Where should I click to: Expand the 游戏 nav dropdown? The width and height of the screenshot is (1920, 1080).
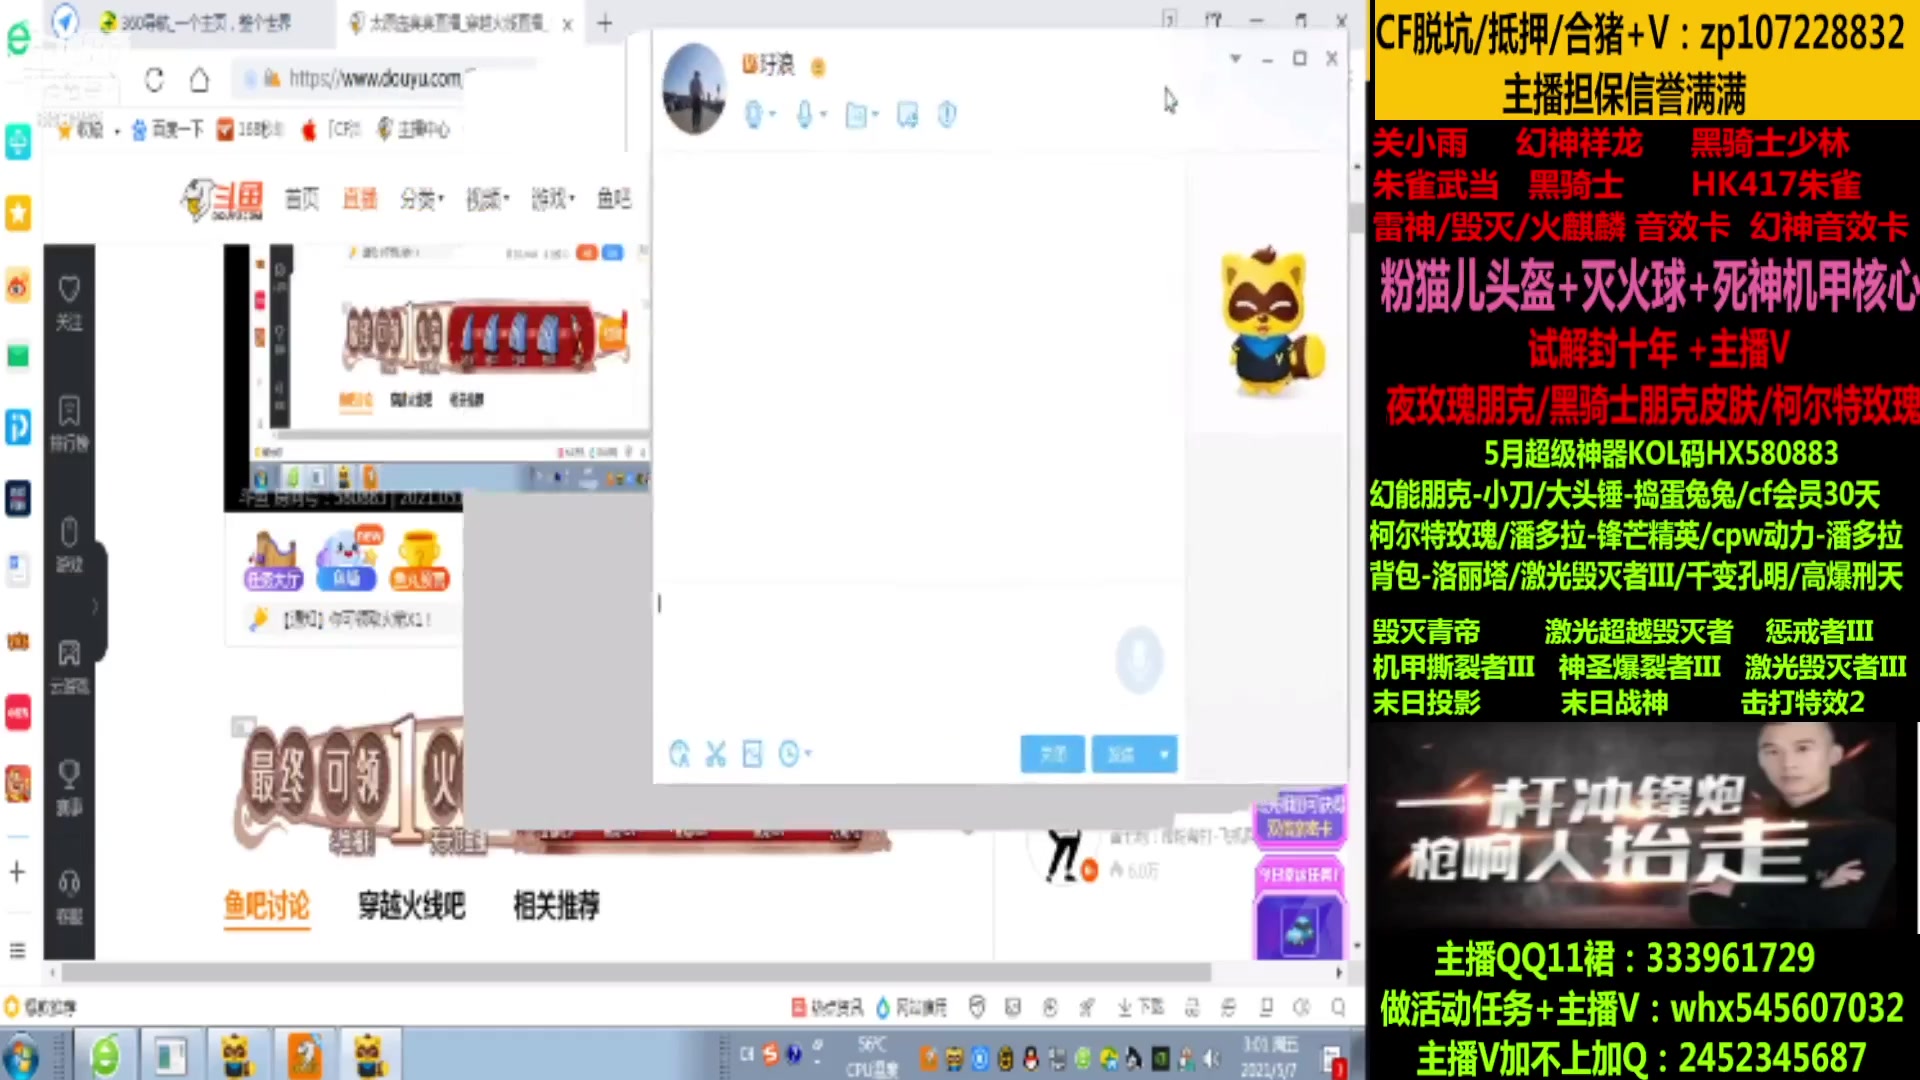click(552, 199)
